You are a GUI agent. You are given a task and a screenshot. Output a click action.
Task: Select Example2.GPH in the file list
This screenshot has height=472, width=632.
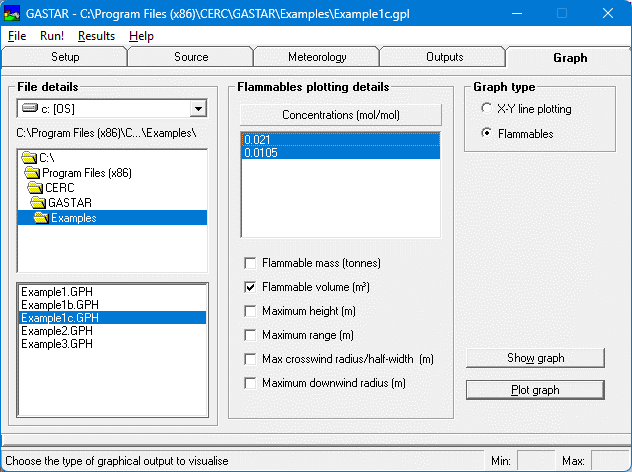57,330
